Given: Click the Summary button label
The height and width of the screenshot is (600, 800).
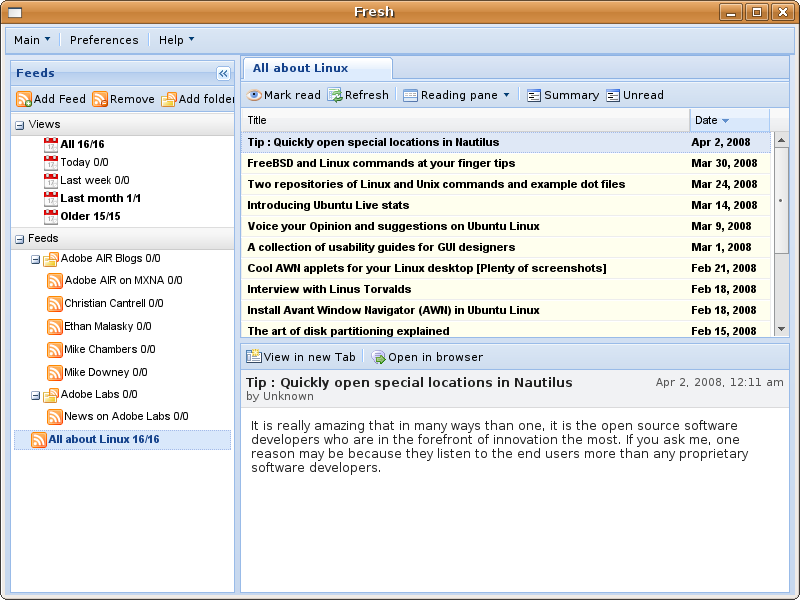Looking at the screenshot, I should point(571,95).
